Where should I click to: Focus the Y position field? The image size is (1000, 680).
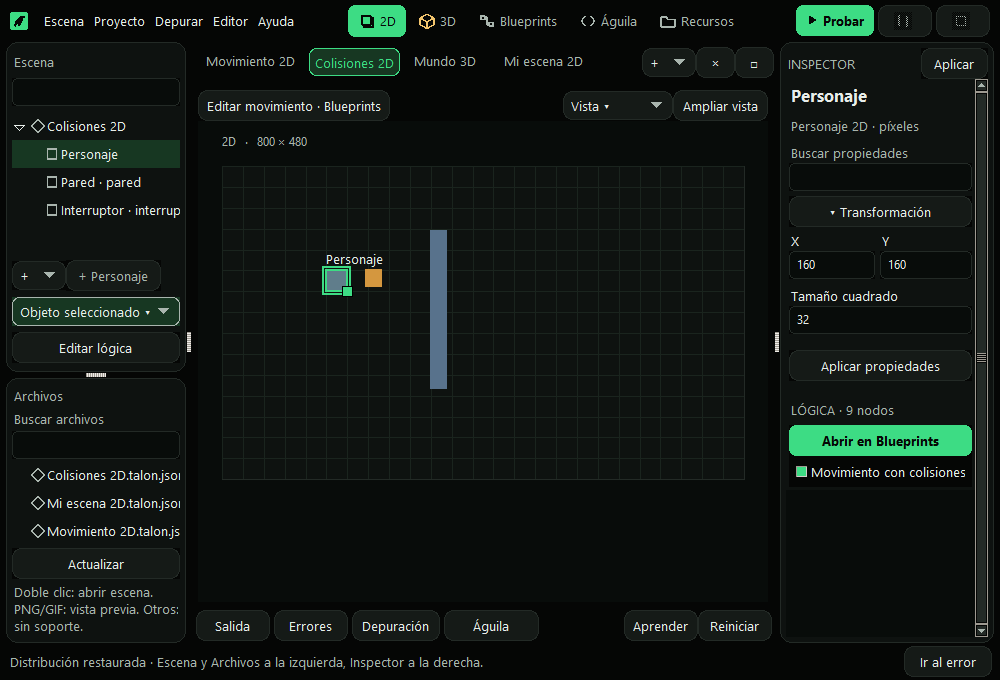[925, 265]
